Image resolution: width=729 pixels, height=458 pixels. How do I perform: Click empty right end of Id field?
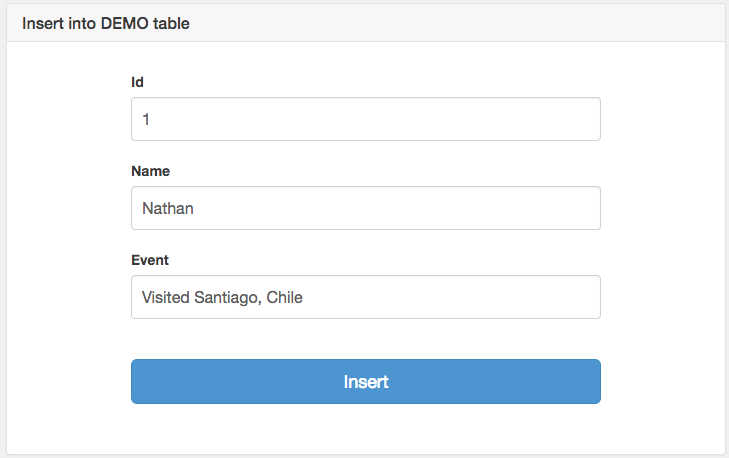pyautogui.click(x=560, y=119)
